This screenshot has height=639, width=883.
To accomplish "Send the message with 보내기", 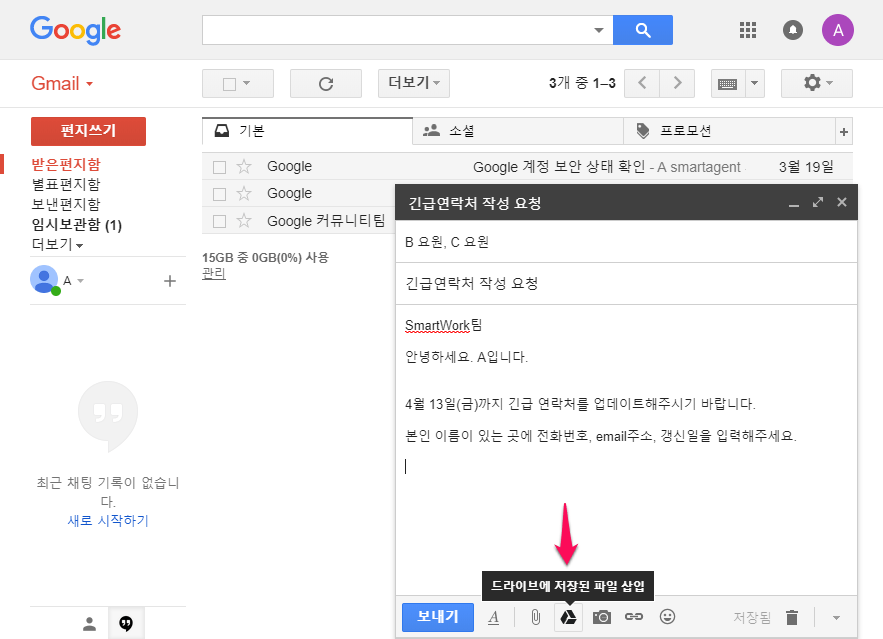I will click(x=437, y=617).
